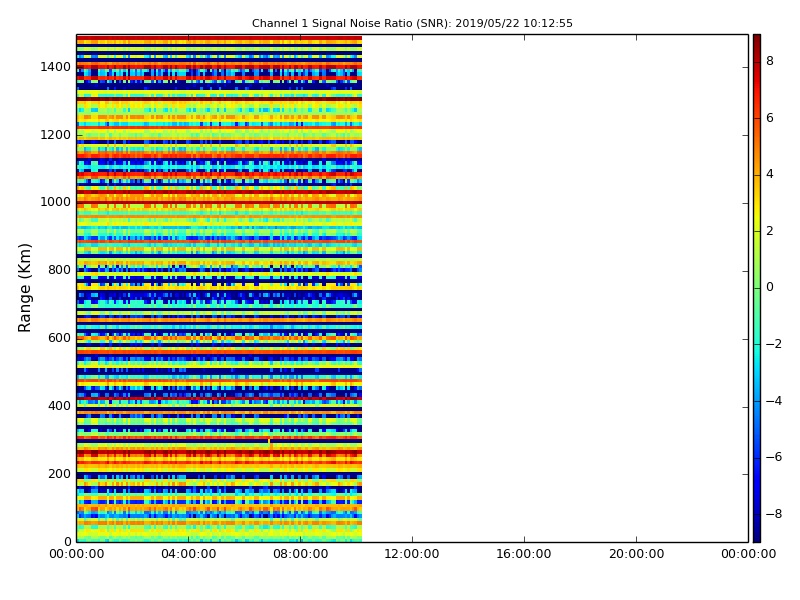This screenshot has height=600, width=800.
Task: Click the 20:00:00 time axis label
Action: click(x=636, y=554)
